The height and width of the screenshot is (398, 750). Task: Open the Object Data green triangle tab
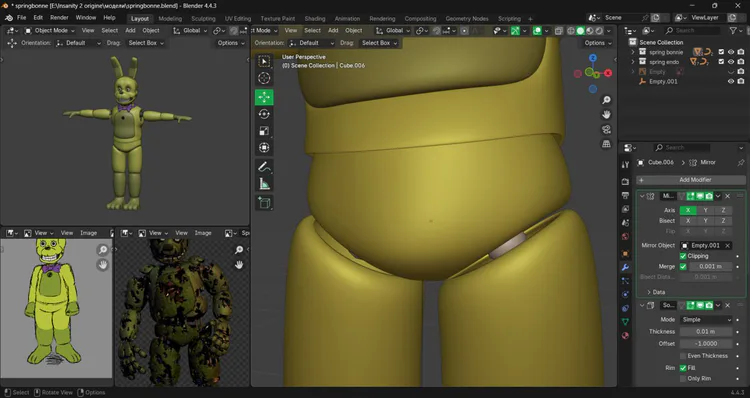point(625,321)
